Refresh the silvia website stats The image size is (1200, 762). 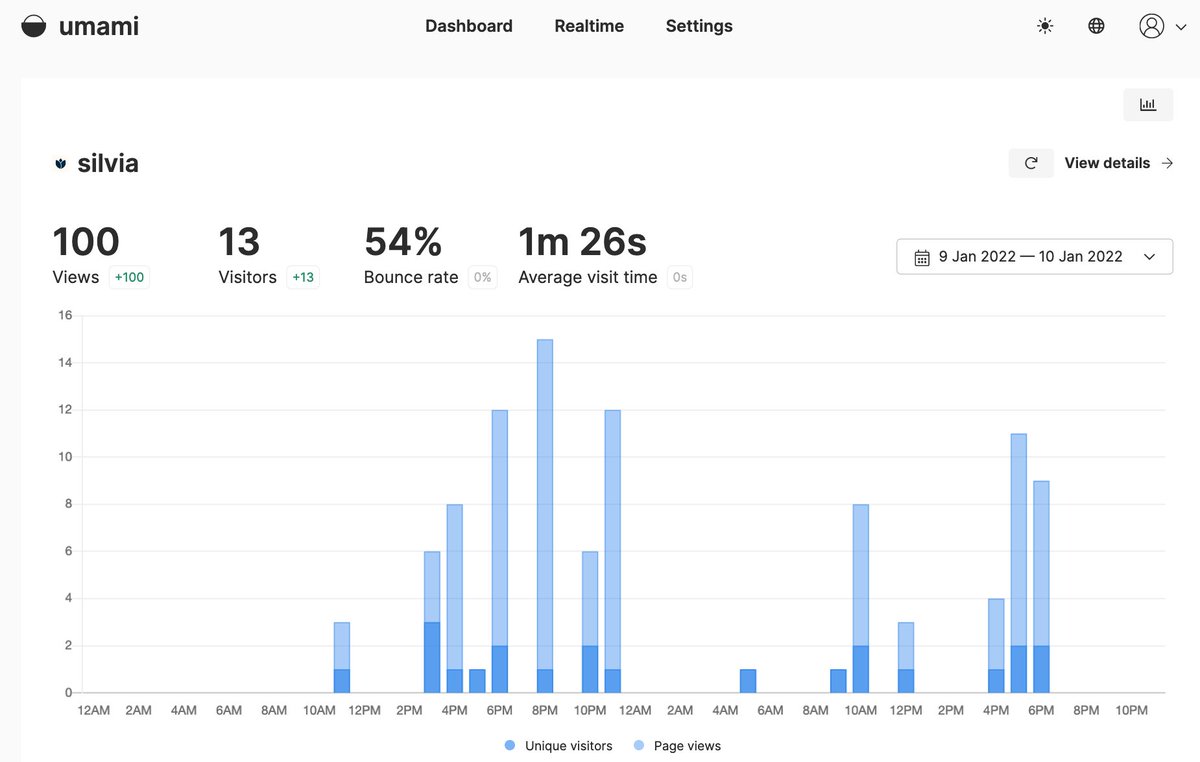(1030, 163)
